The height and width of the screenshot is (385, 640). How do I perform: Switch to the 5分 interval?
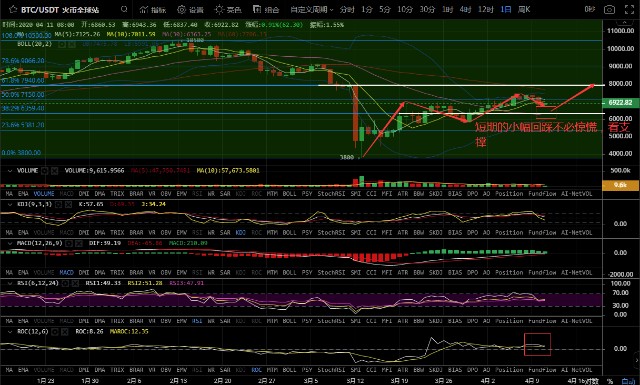384,9
